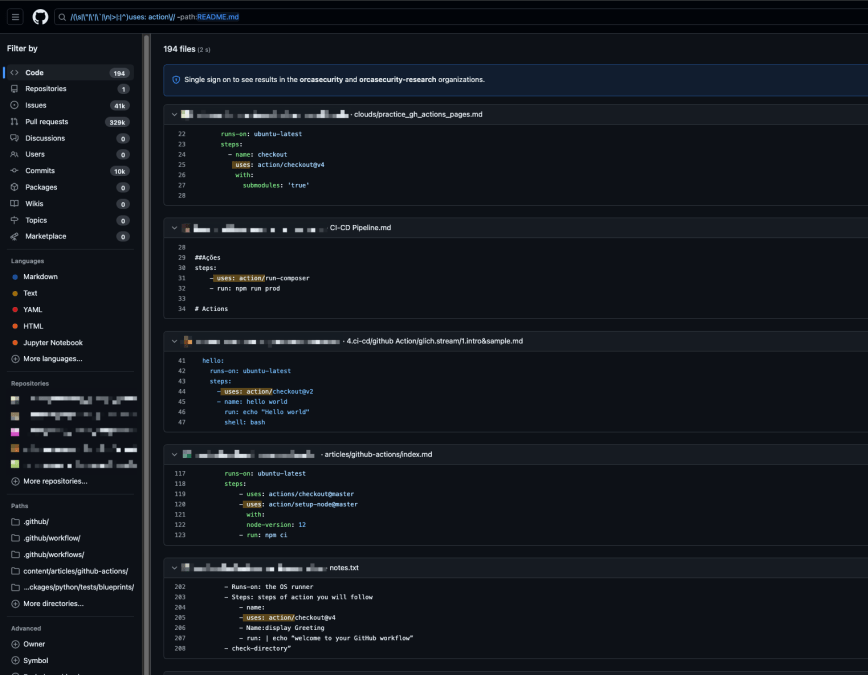Open notes.txt file link
The width and height of the screenshot is (868, 675).
click(344, 568)
